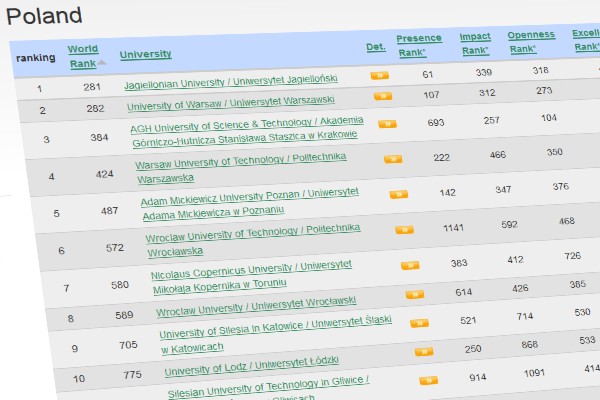Open University of Silesia in Katowice link
Viewport: 600px width, 400px height.
pos(276,334)
